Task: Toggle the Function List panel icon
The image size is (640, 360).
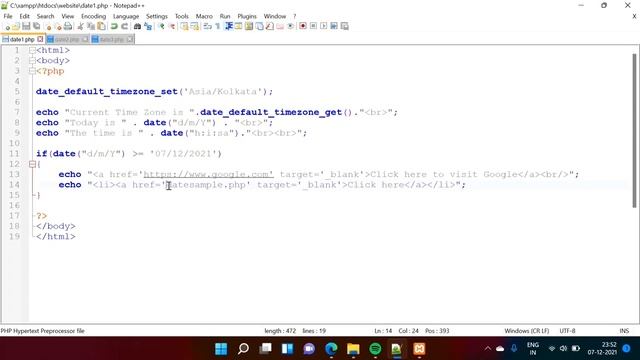Action: pos(269,27)
